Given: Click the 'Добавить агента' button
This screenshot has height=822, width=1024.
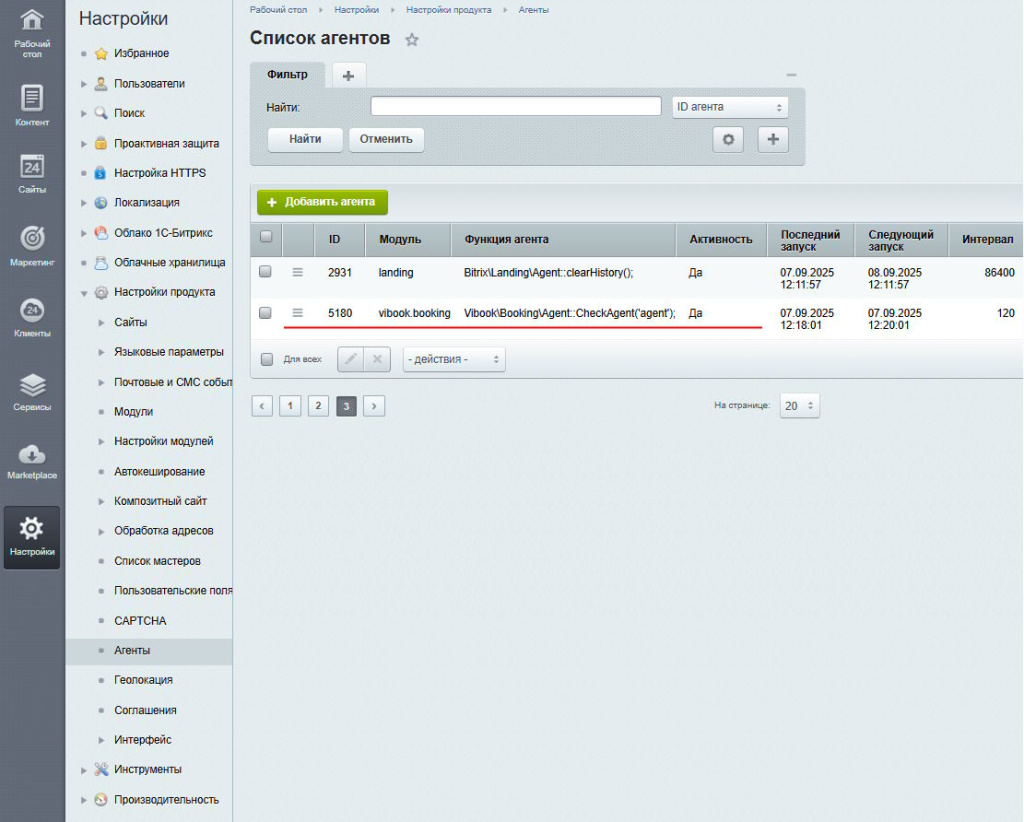Looking at the screenshot, I should coord(322,202).
